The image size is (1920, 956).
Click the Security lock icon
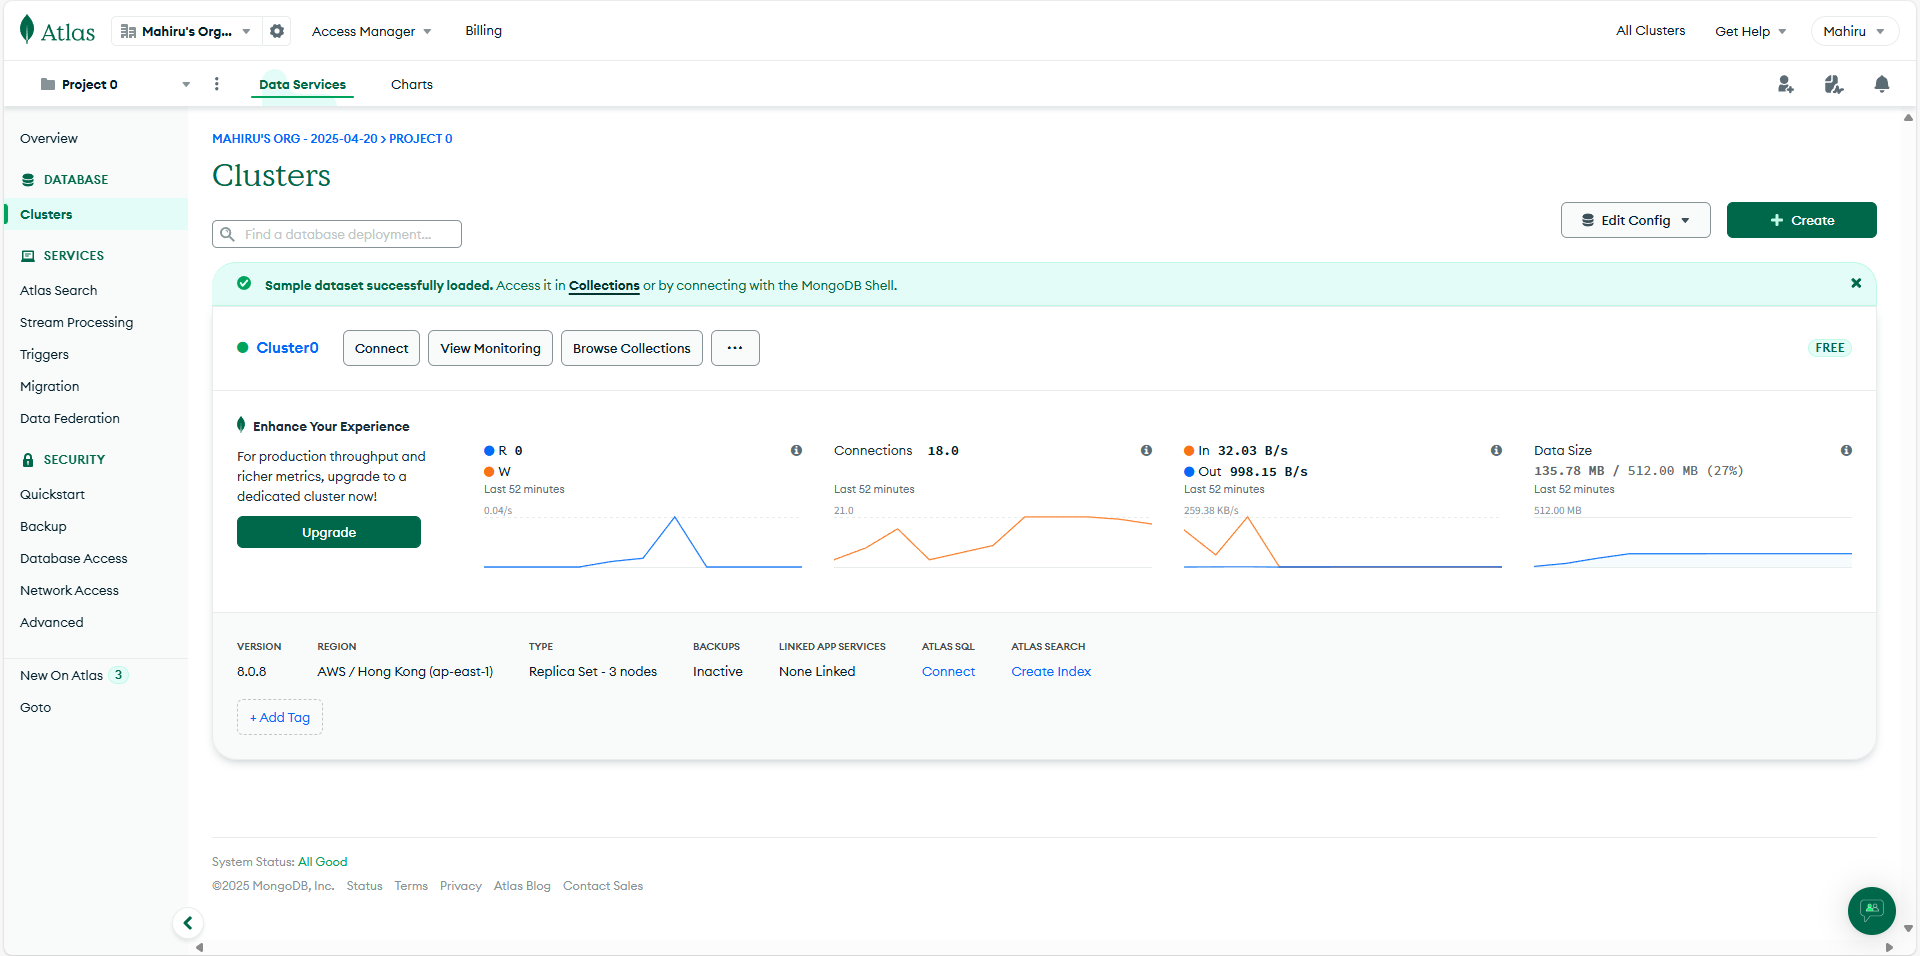28,460
